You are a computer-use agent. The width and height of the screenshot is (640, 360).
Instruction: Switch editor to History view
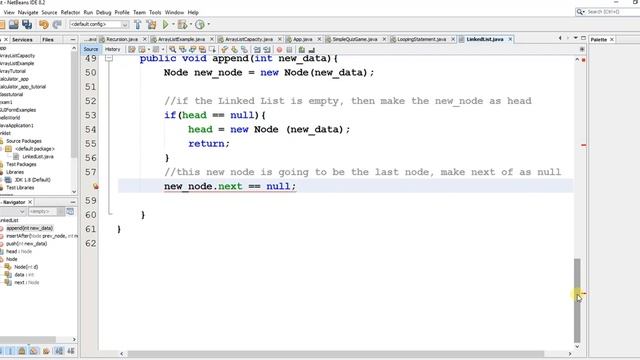coord(112,49)
